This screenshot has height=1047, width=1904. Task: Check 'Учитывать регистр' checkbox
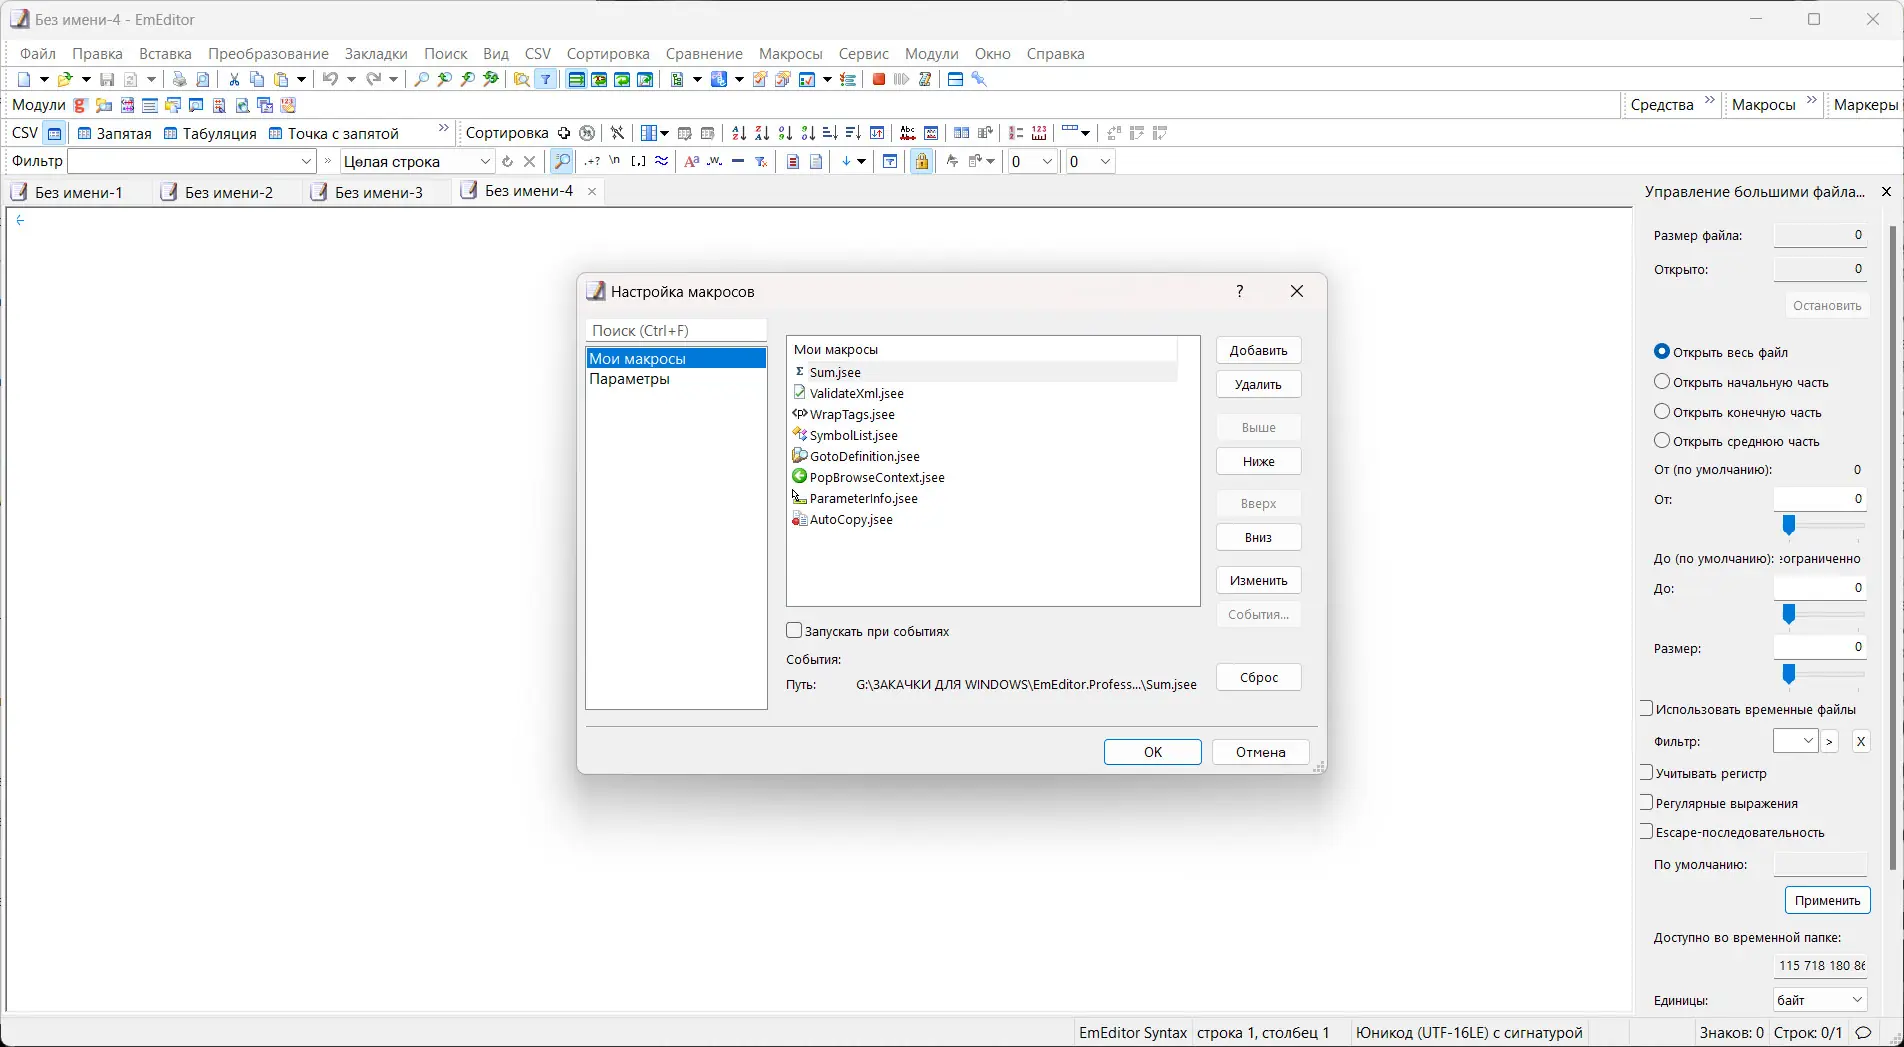pos(1646,773)
